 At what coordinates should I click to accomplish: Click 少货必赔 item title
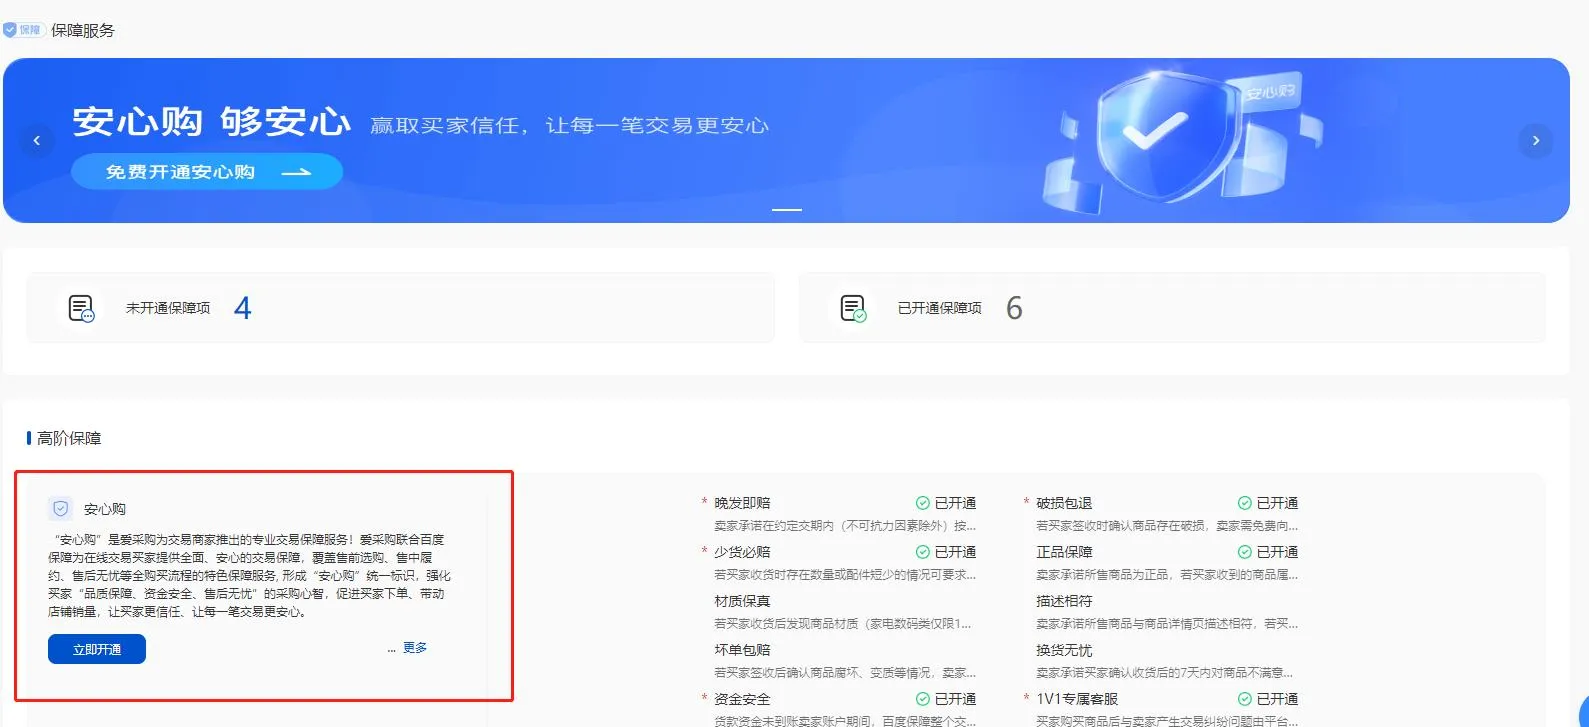point(742,552)
